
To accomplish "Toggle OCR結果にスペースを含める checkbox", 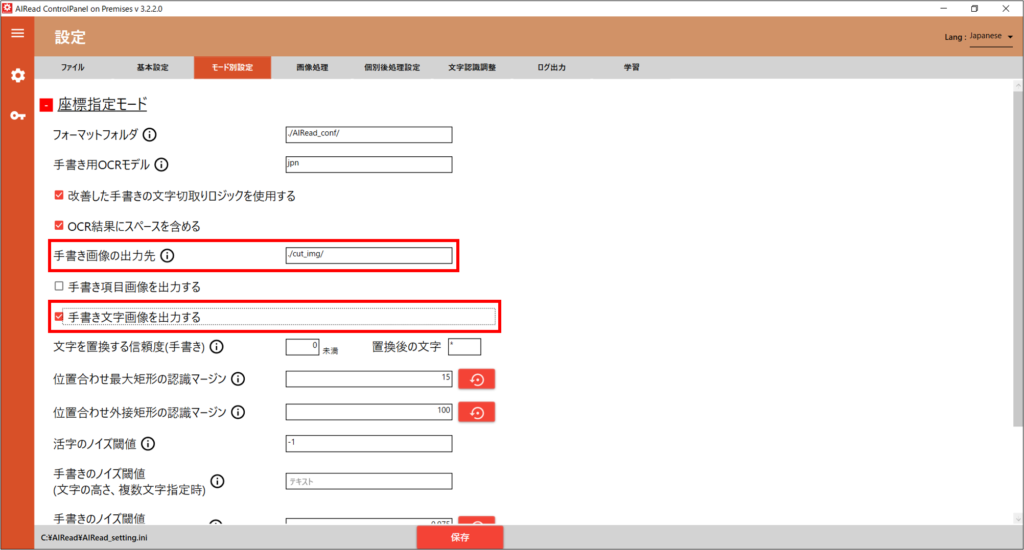I will pos(59,225).
